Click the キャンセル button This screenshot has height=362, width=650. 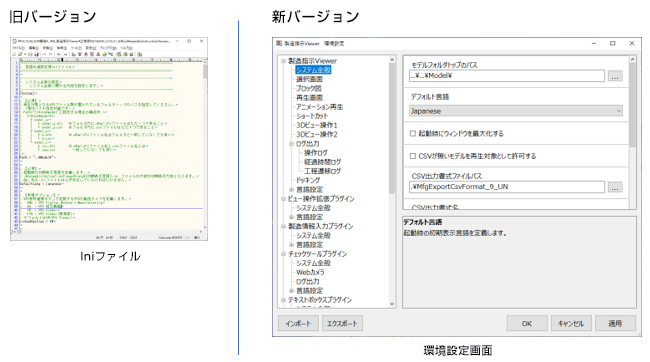(x=571, y=323)
